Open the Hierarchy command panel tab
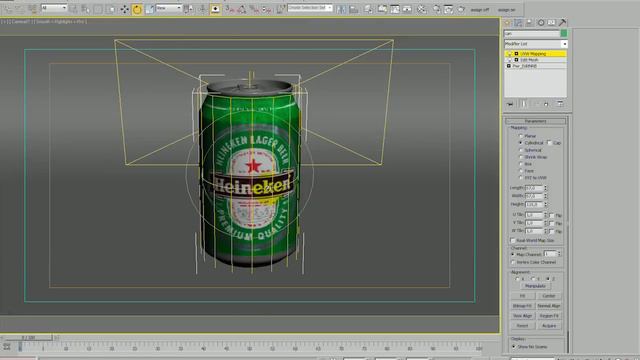 pyautogui.click(x=529, y=22)
